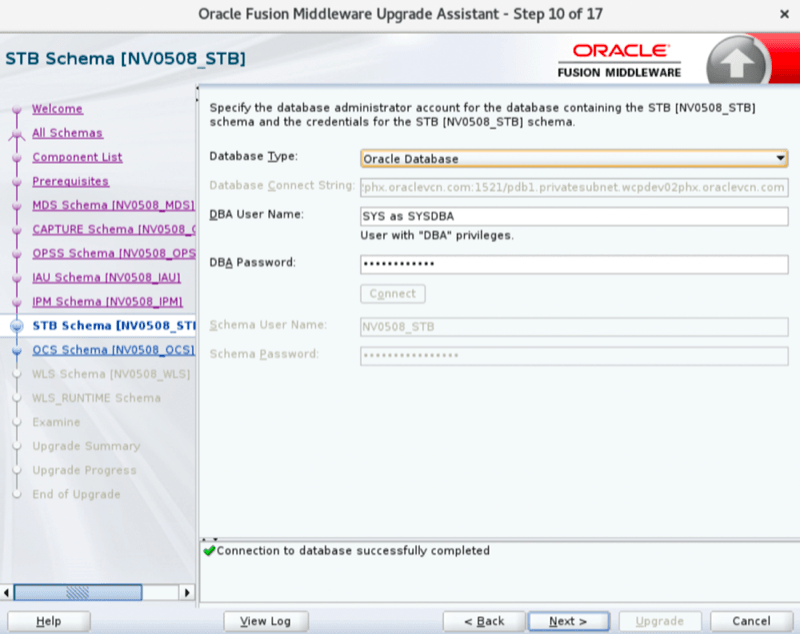Go to the Welcome step
Screen dimensions: 800x634
tap(57, 109)
